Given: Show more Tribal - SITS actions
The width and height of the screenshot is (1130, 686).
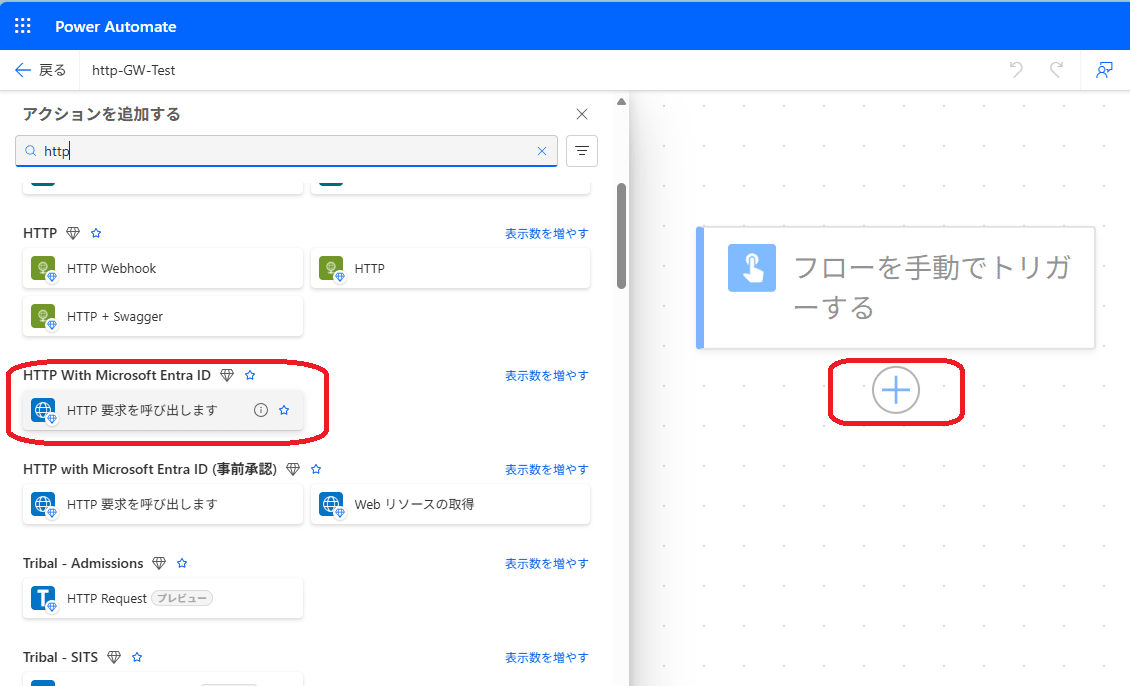Looking at the screenshot, I should [x=546, y=658].
